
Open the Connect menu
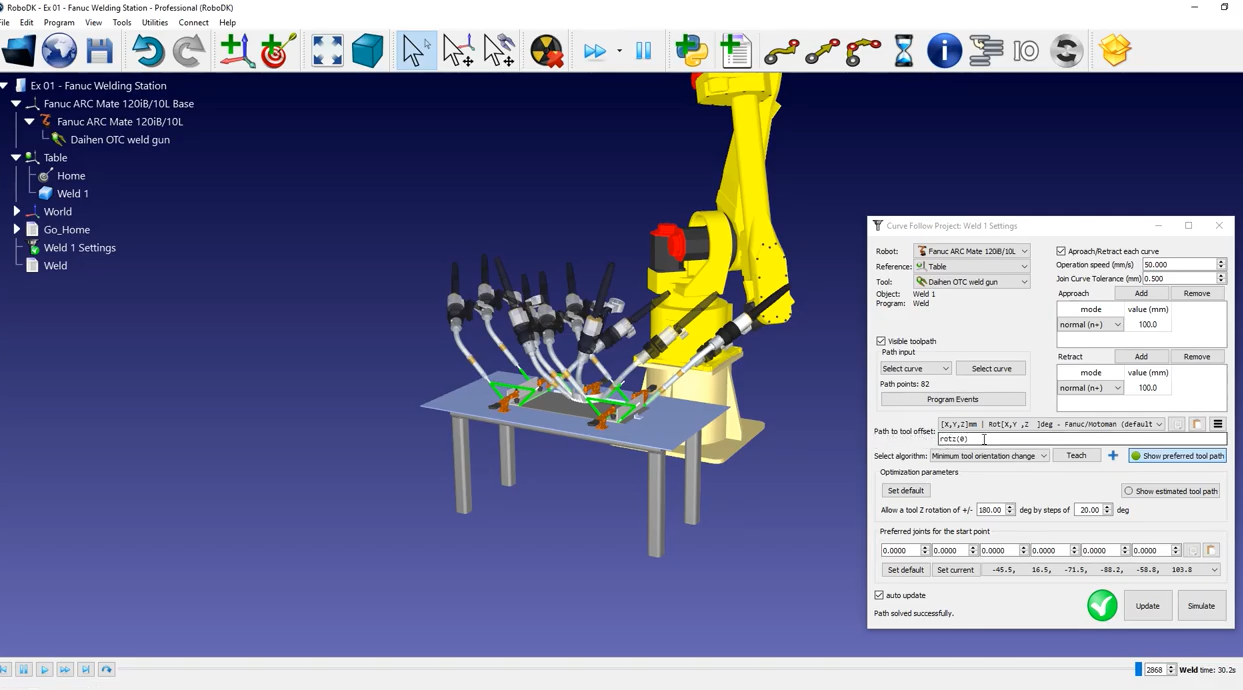coord(193,22)
